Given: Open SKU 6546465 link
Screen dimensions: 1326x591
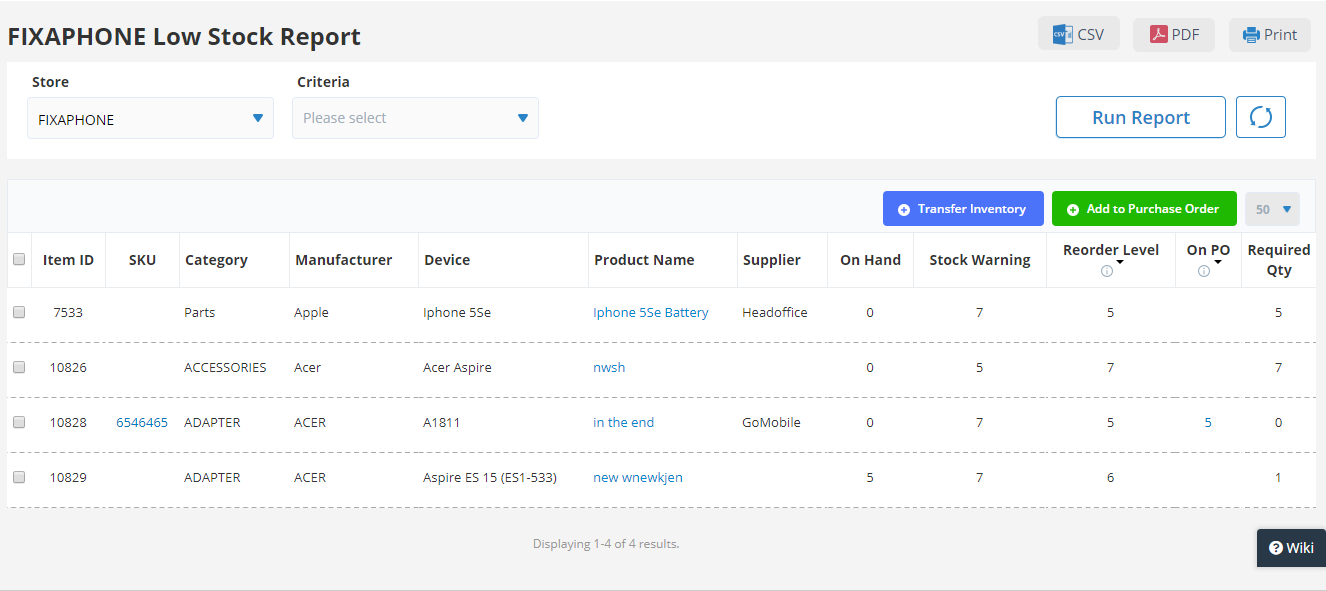Looking at the screenshot, I should tap(142, 423).
